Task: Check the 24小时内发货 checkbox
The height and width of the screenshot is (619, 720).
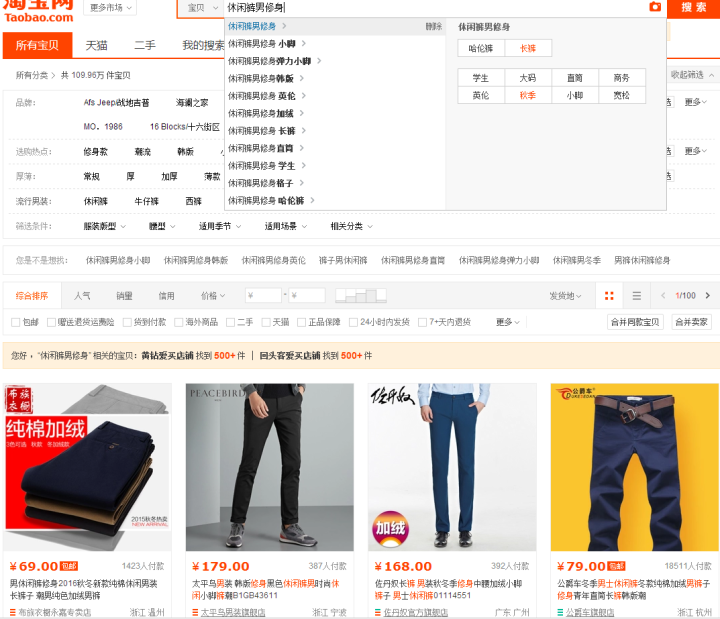Action: [x=353, y=322]
